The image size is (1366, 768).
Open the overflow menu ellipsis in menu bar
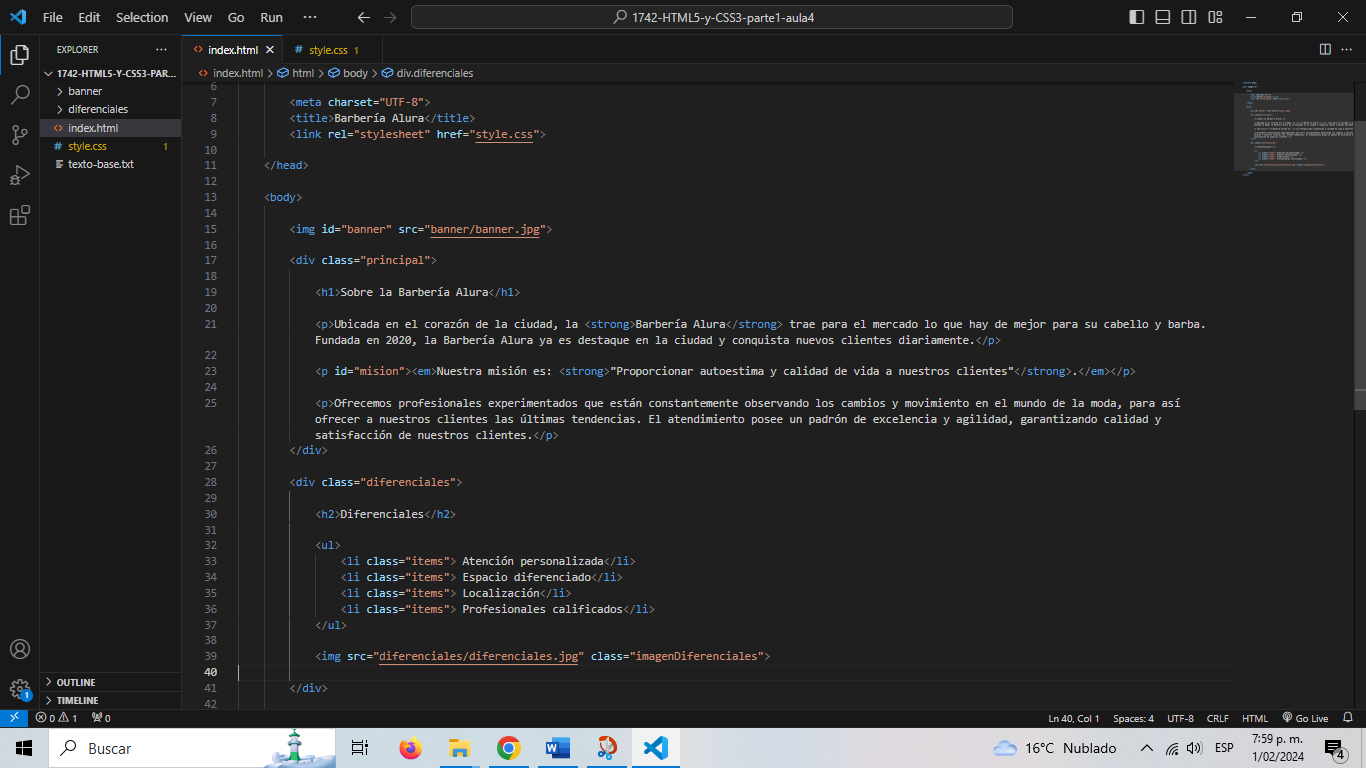[310, 17]
